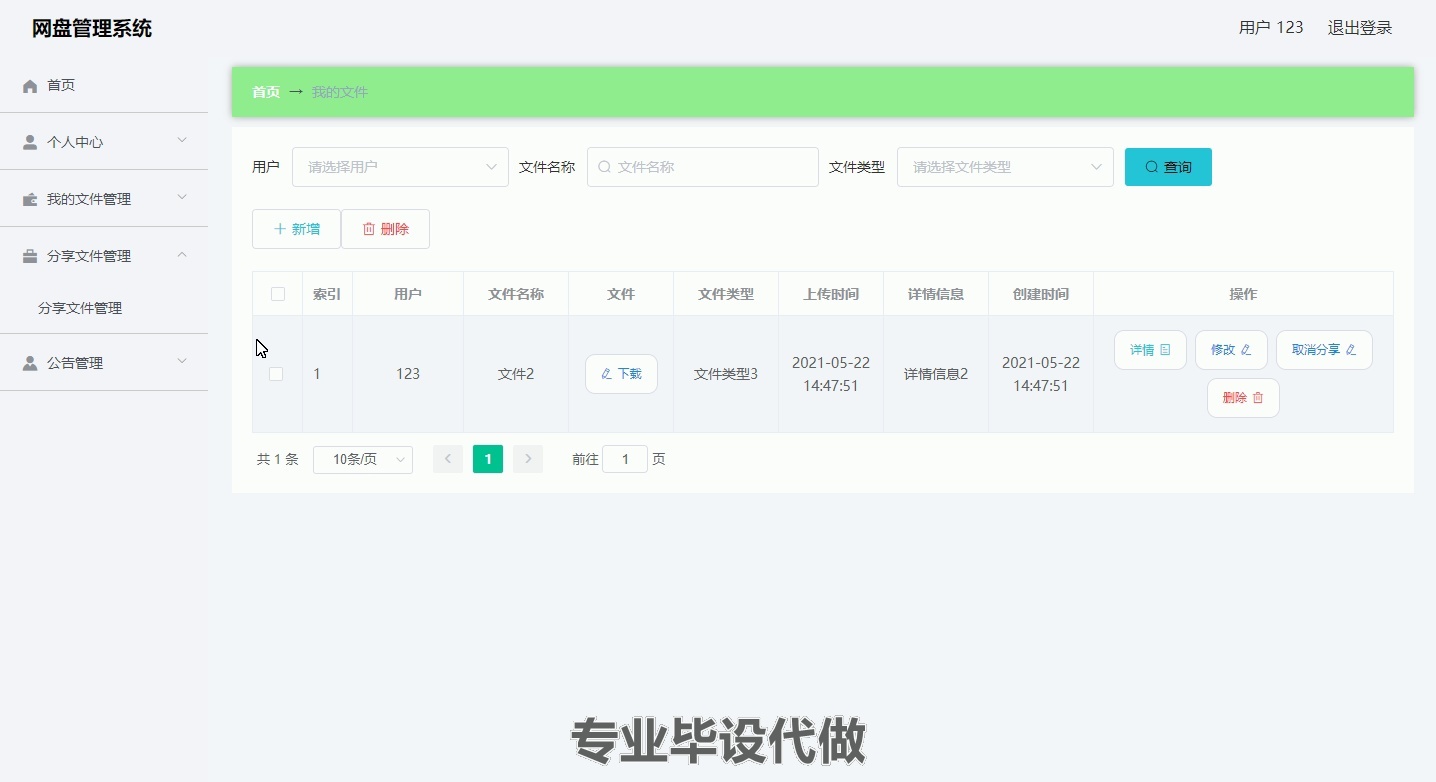
Task: Click the magnifier icon in 文件名称 field
Action: (604, 167)
